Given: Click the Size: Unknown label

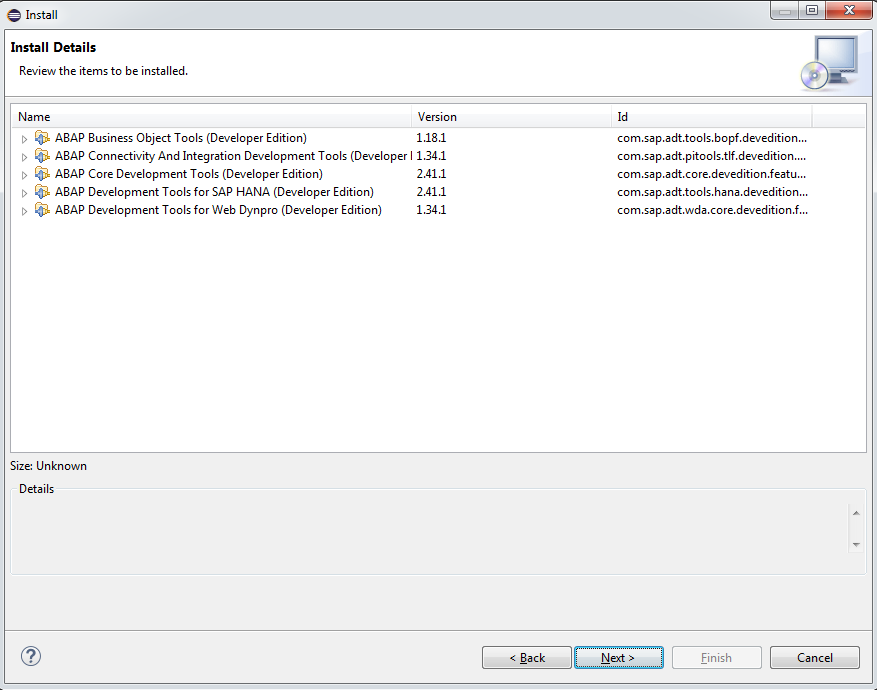Looking at the screenshot, I should click(49, 466).
